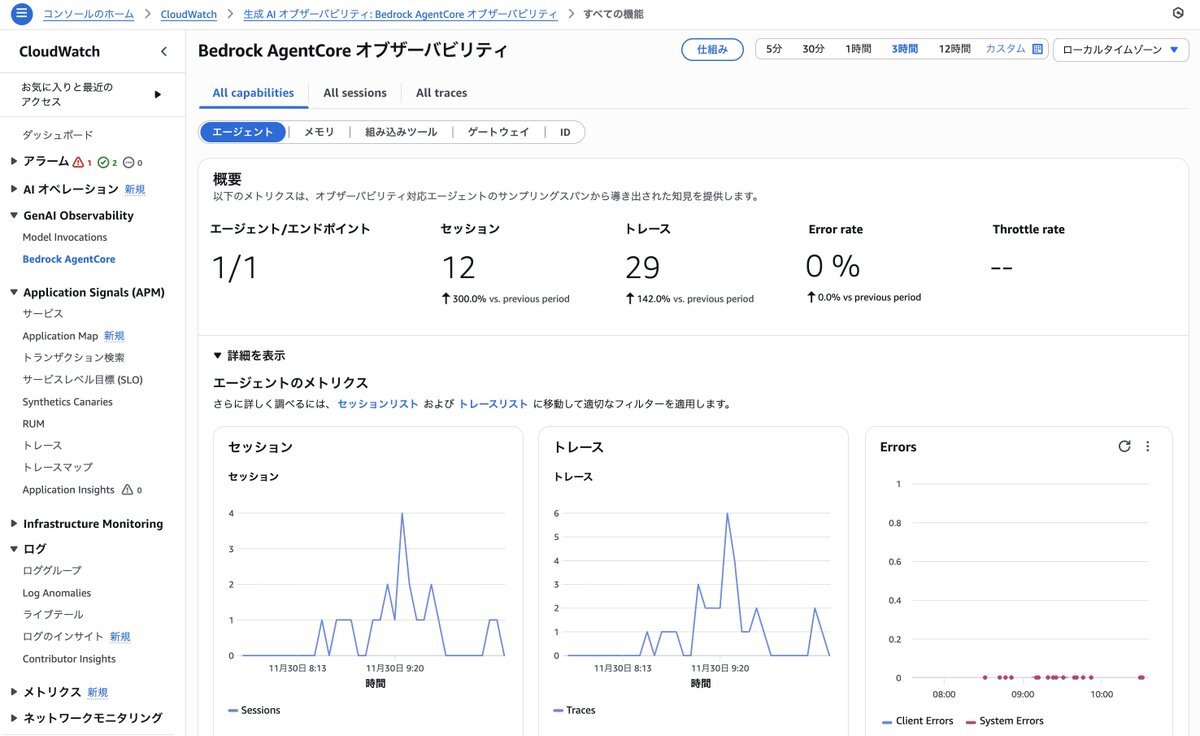Switch to the All sessions tab
Viewport: 1200px width, 736px height.
point(354,93)
